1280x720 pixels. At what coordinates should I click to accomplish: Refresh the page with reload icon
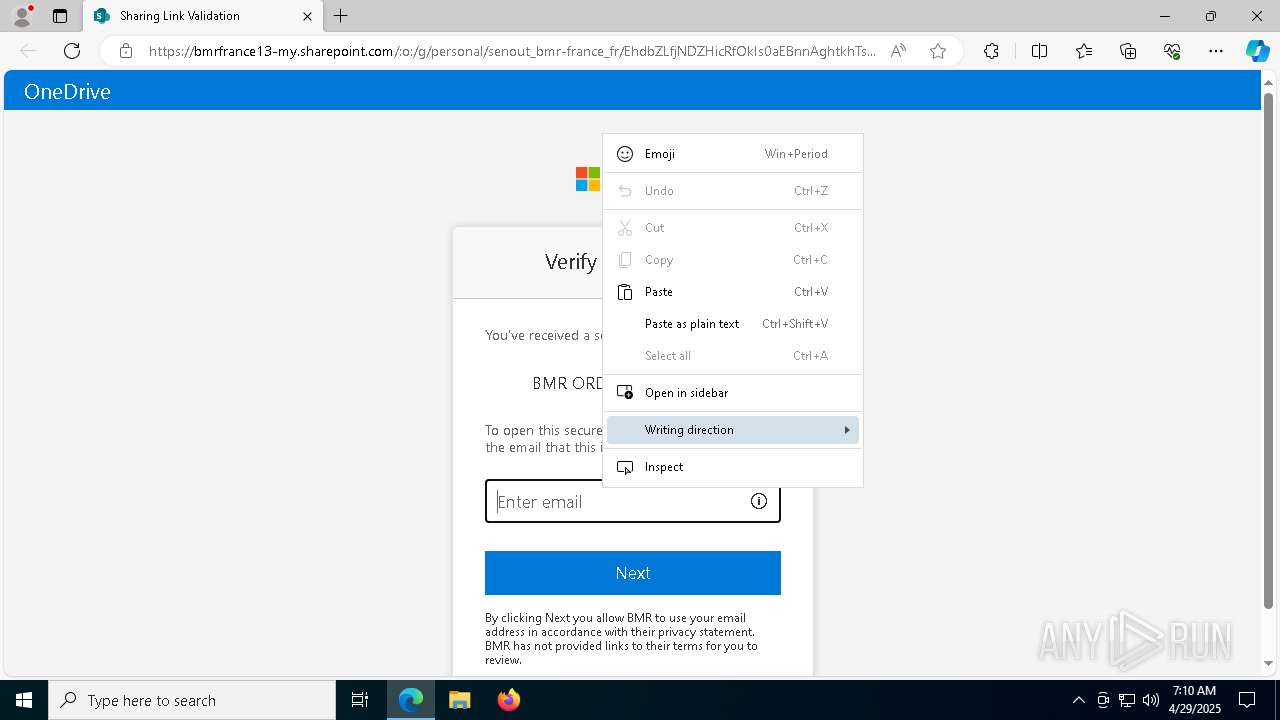pos(72,51)
